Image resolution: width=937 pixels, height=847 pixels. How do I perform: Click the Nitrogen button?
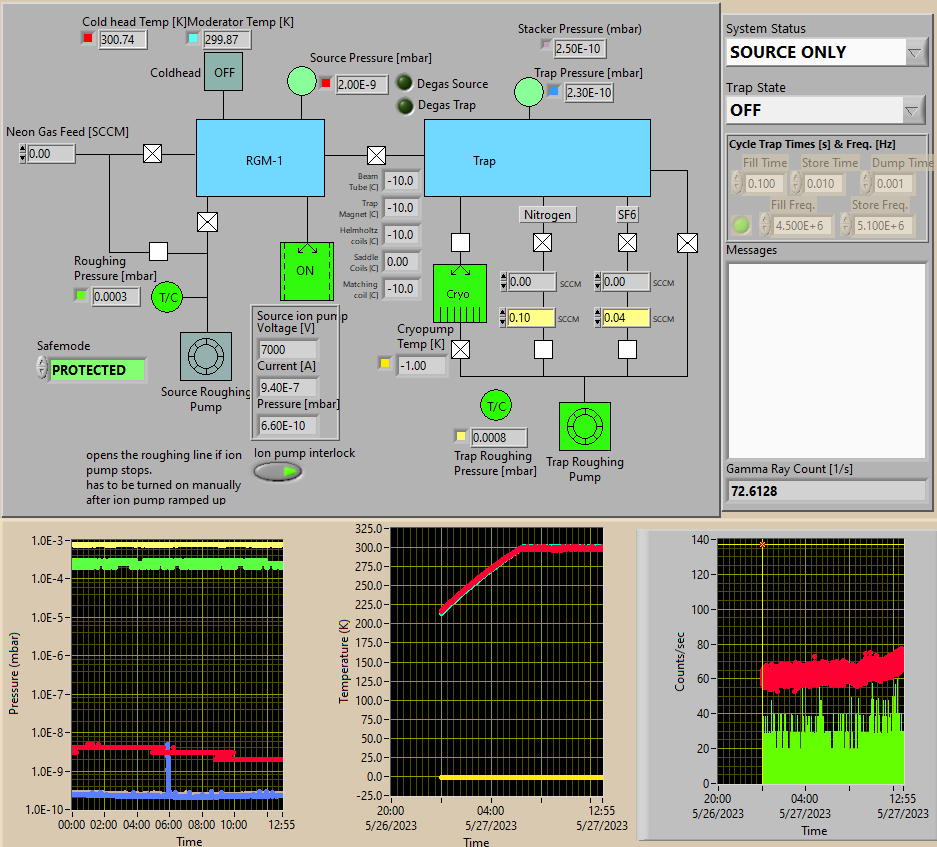tap(548, 214)
